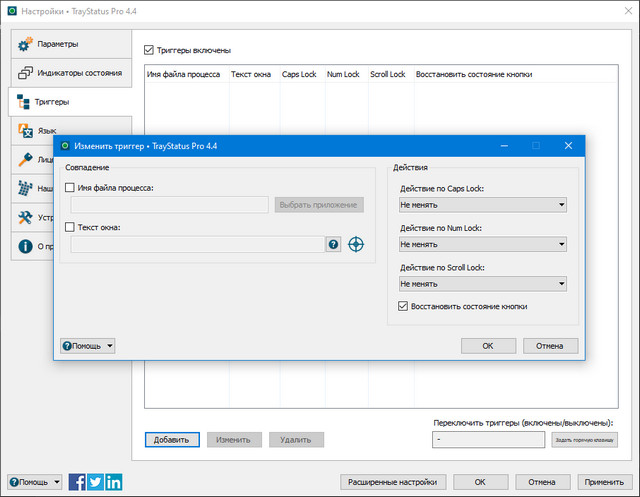
Task: Expand the Действие по Caps Lock dropdown
Action: coord(482,205)
